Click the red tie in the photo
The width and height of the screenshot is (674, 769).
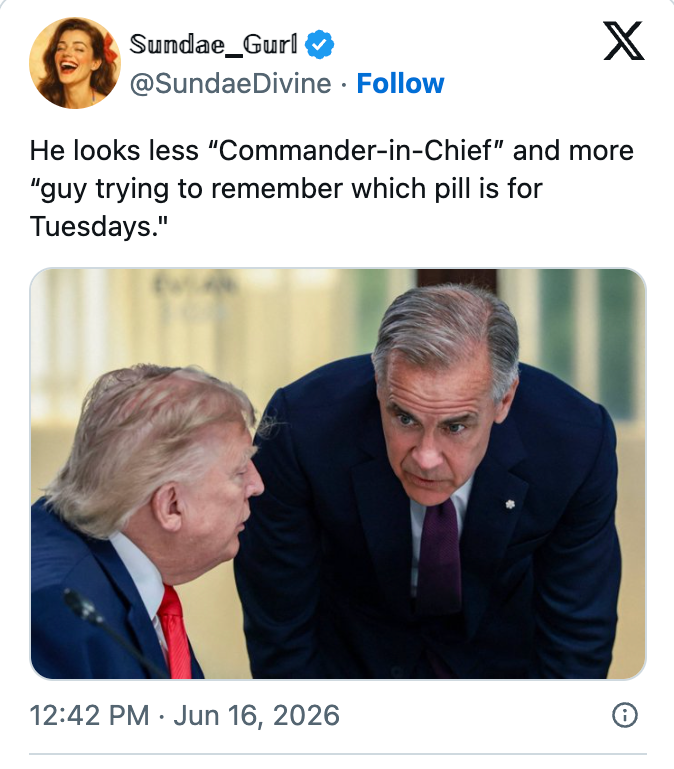[175, 634]
